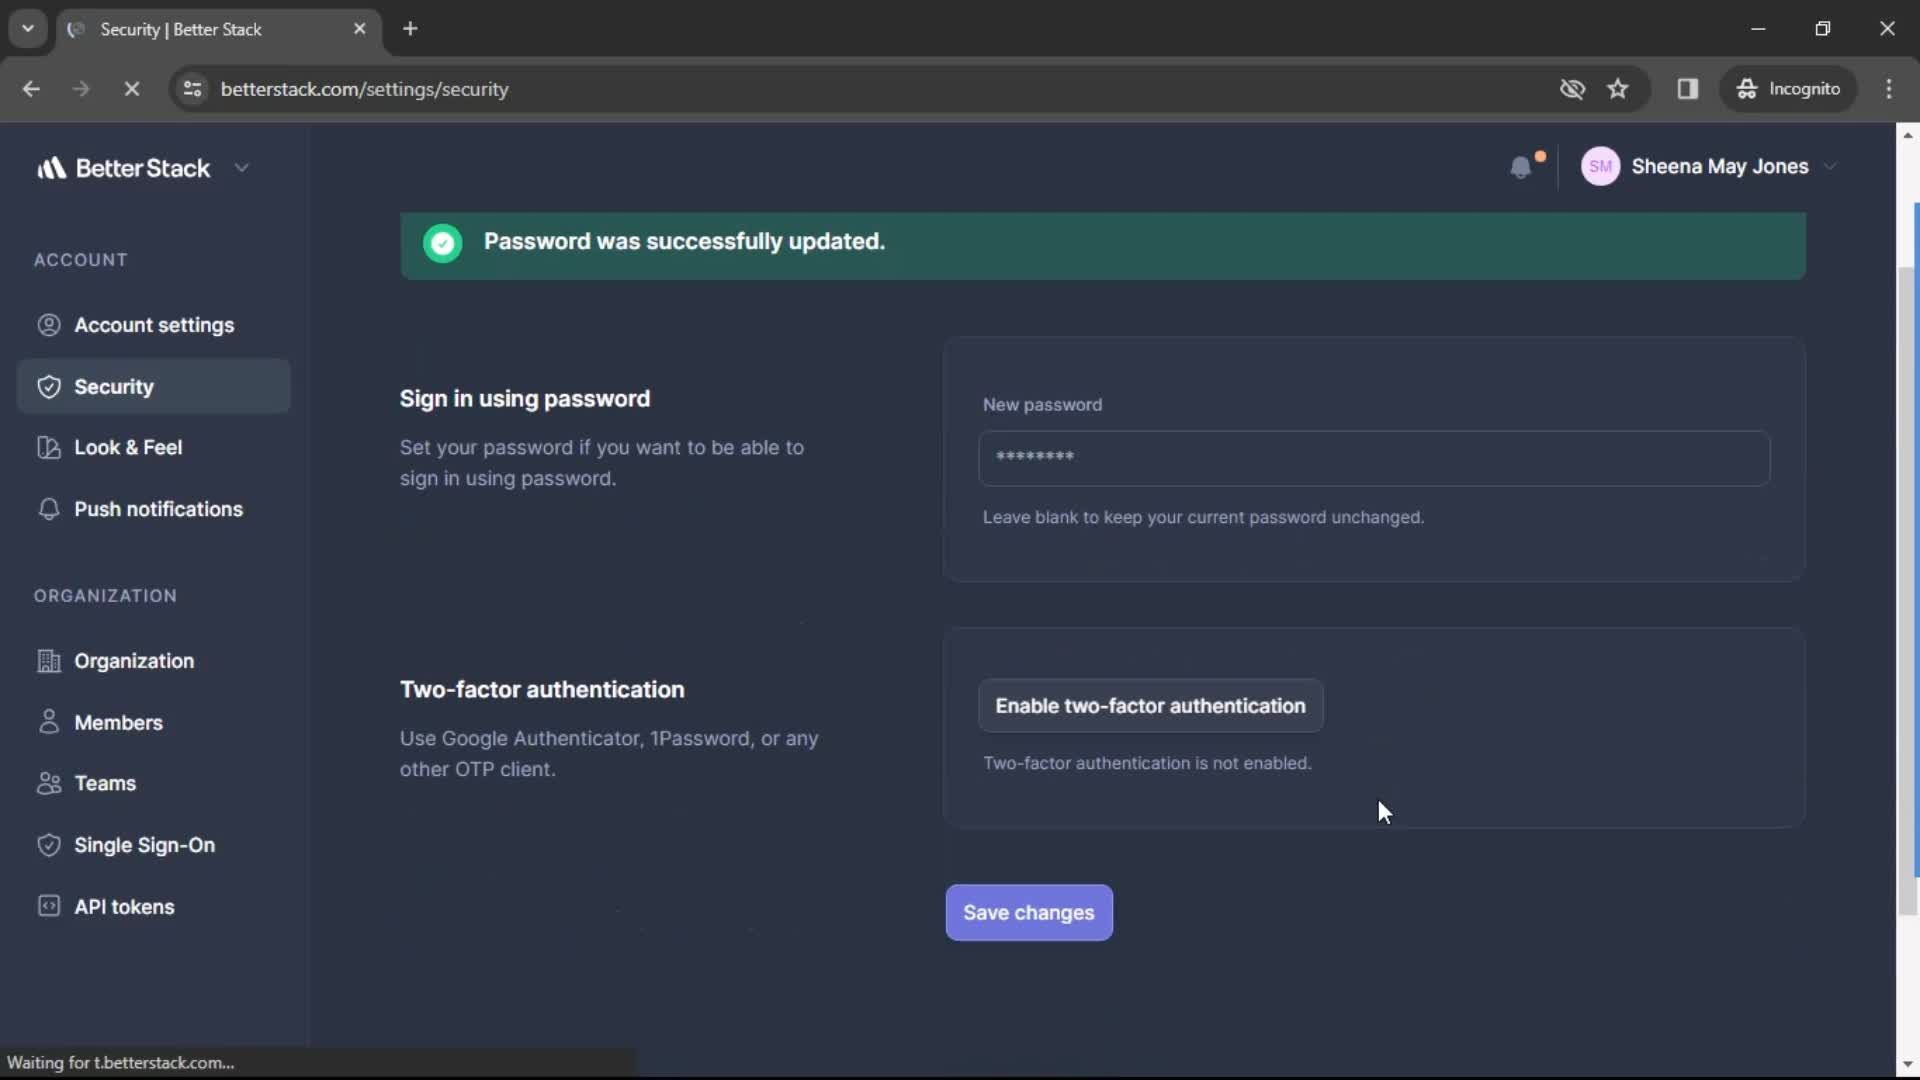Toggle notification bell indicator
Screen dimensions: 1920x1080
[1523, 165]
